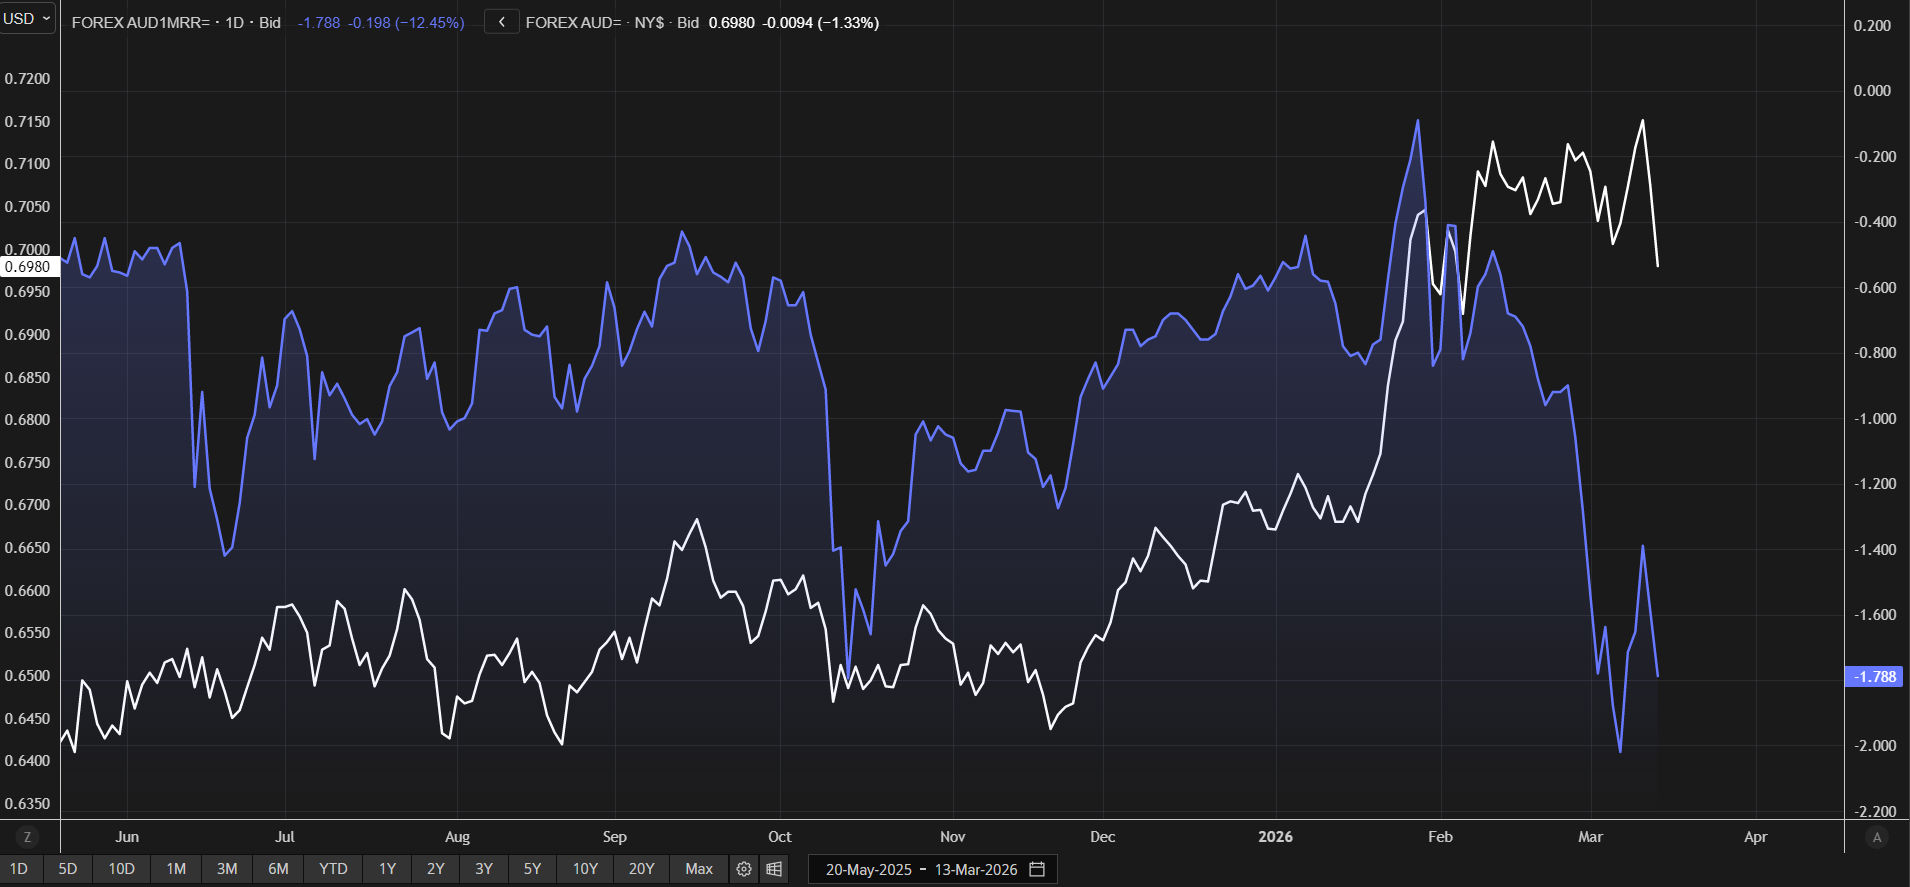Collapse legend with left chevron arrow
Image resolution: width=1910 pixels, height=887 pixels.
501,22
